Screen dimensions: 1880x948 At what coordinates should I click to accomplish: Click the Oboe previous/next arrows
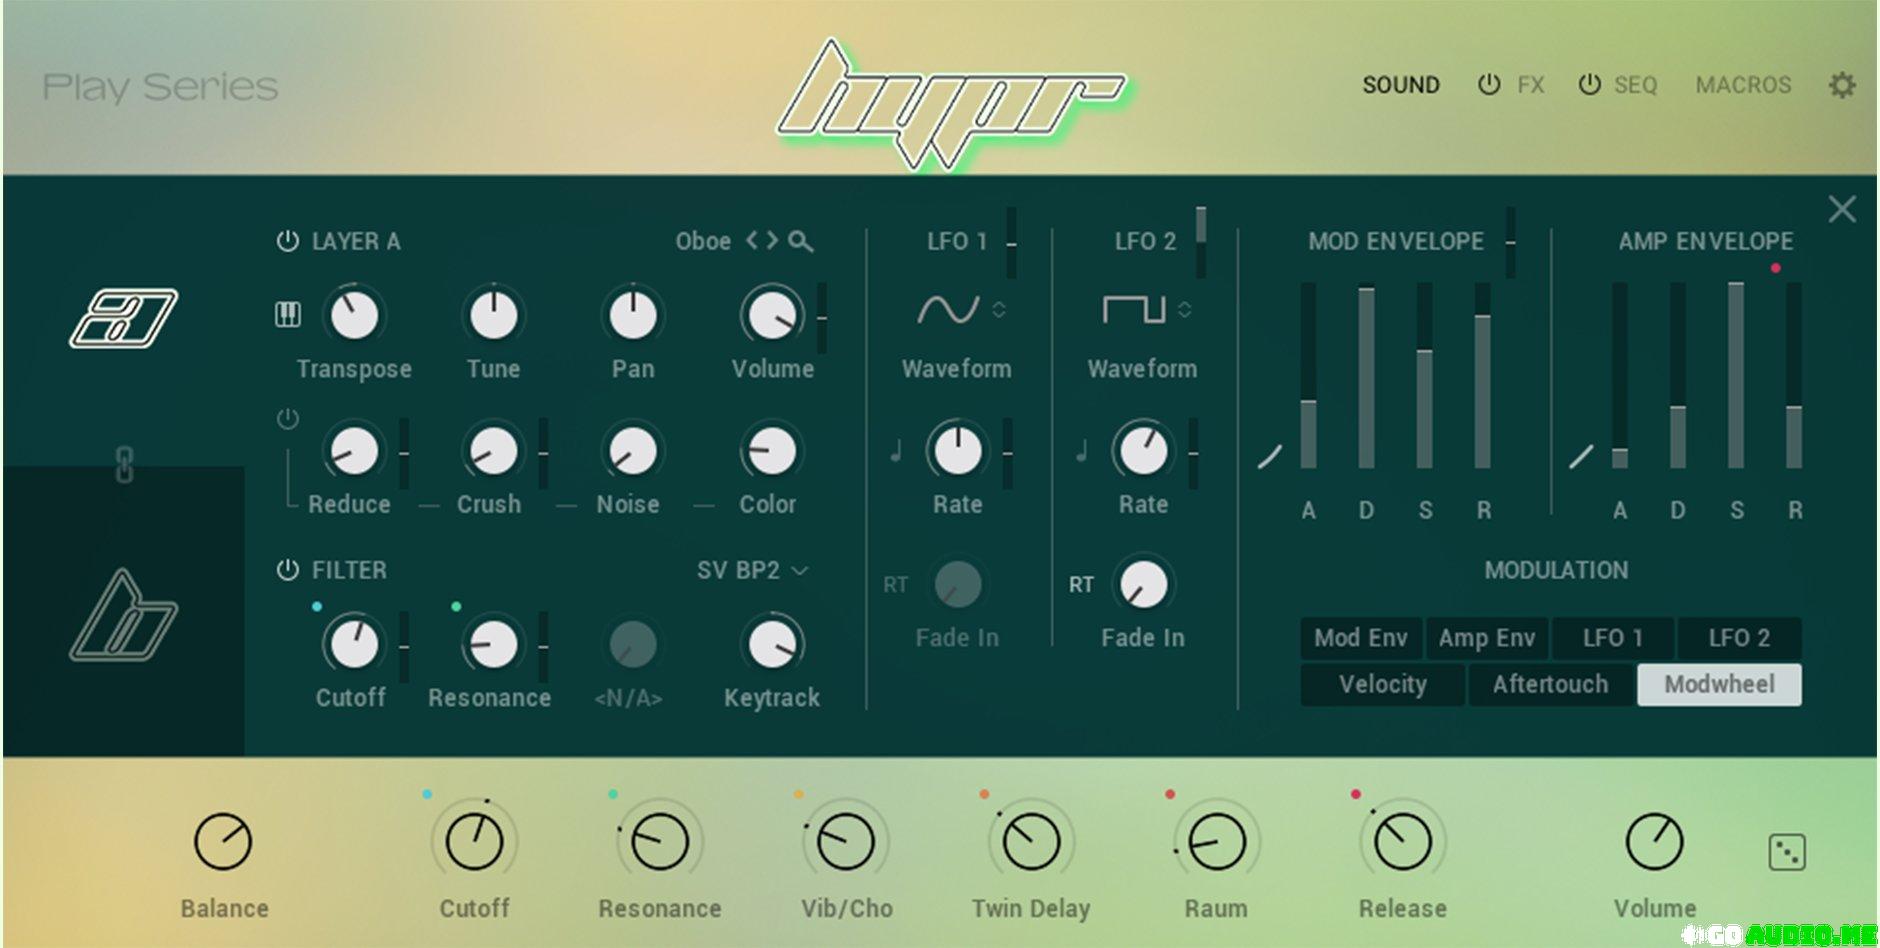point(762,241)
